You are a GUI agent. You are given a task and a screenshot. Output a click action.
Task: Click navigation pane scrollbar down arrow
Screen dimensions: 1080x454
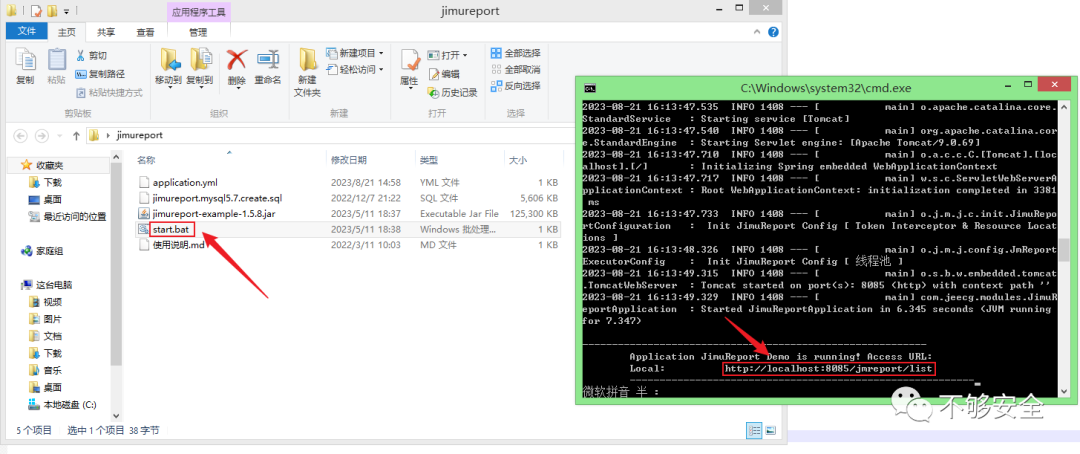(x=116, y=415)
